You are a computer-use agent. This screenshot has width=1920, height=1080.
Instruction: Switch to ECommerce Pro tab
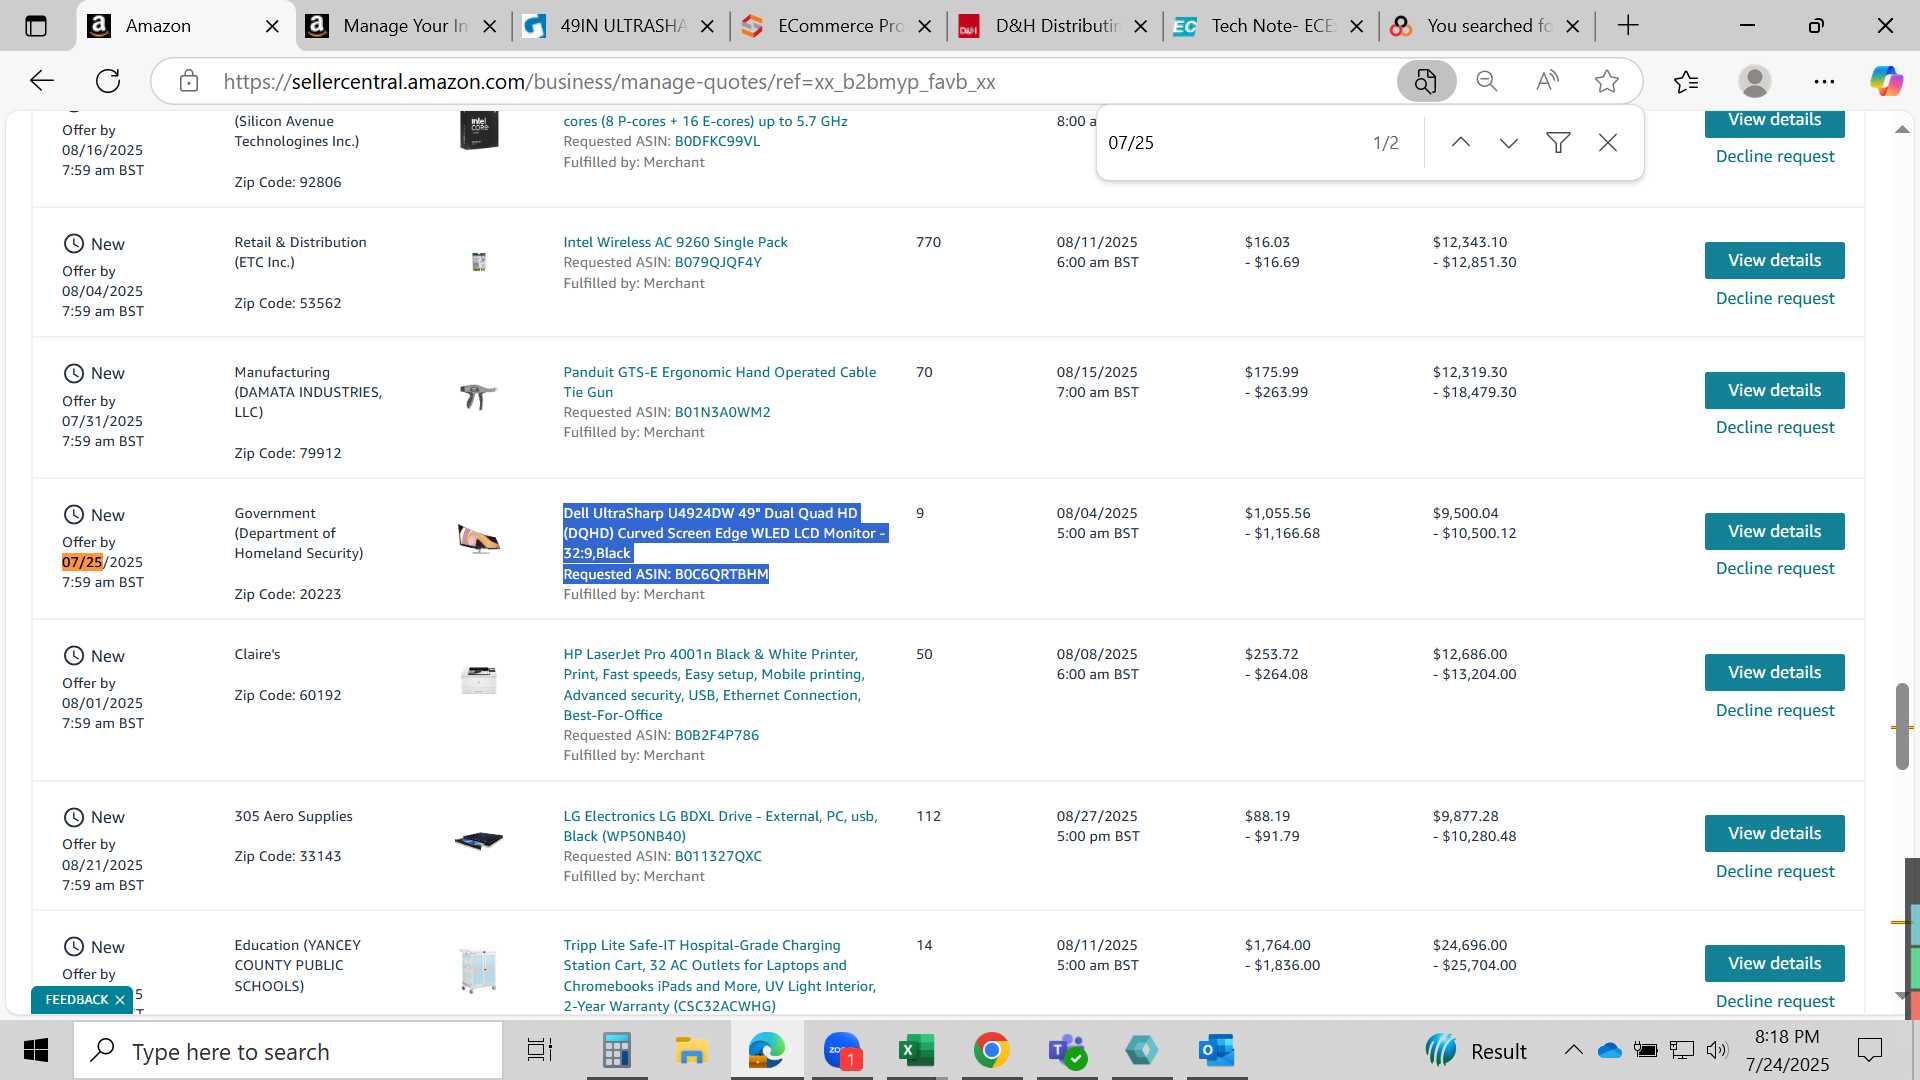tap(838, 26)
